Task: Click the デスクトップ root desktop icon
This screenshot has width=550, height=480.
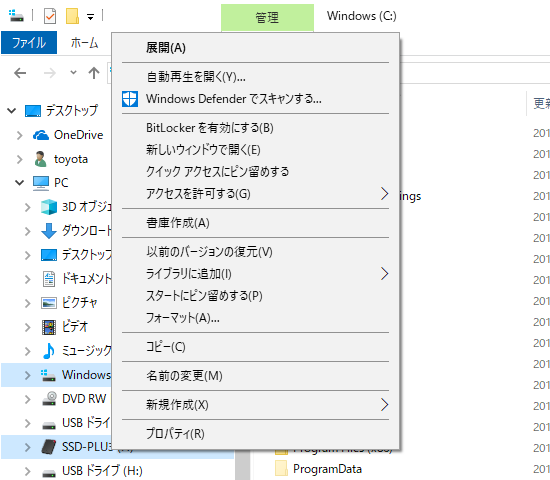Action: click(x=33, y=111)
